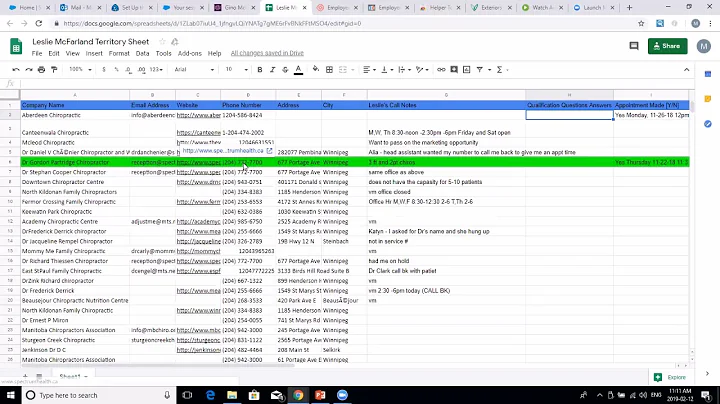The width and height of the screenshot is (720, 404).
Task: Open zoom level 100% dropdown
Action: click(x=80, y=70)
